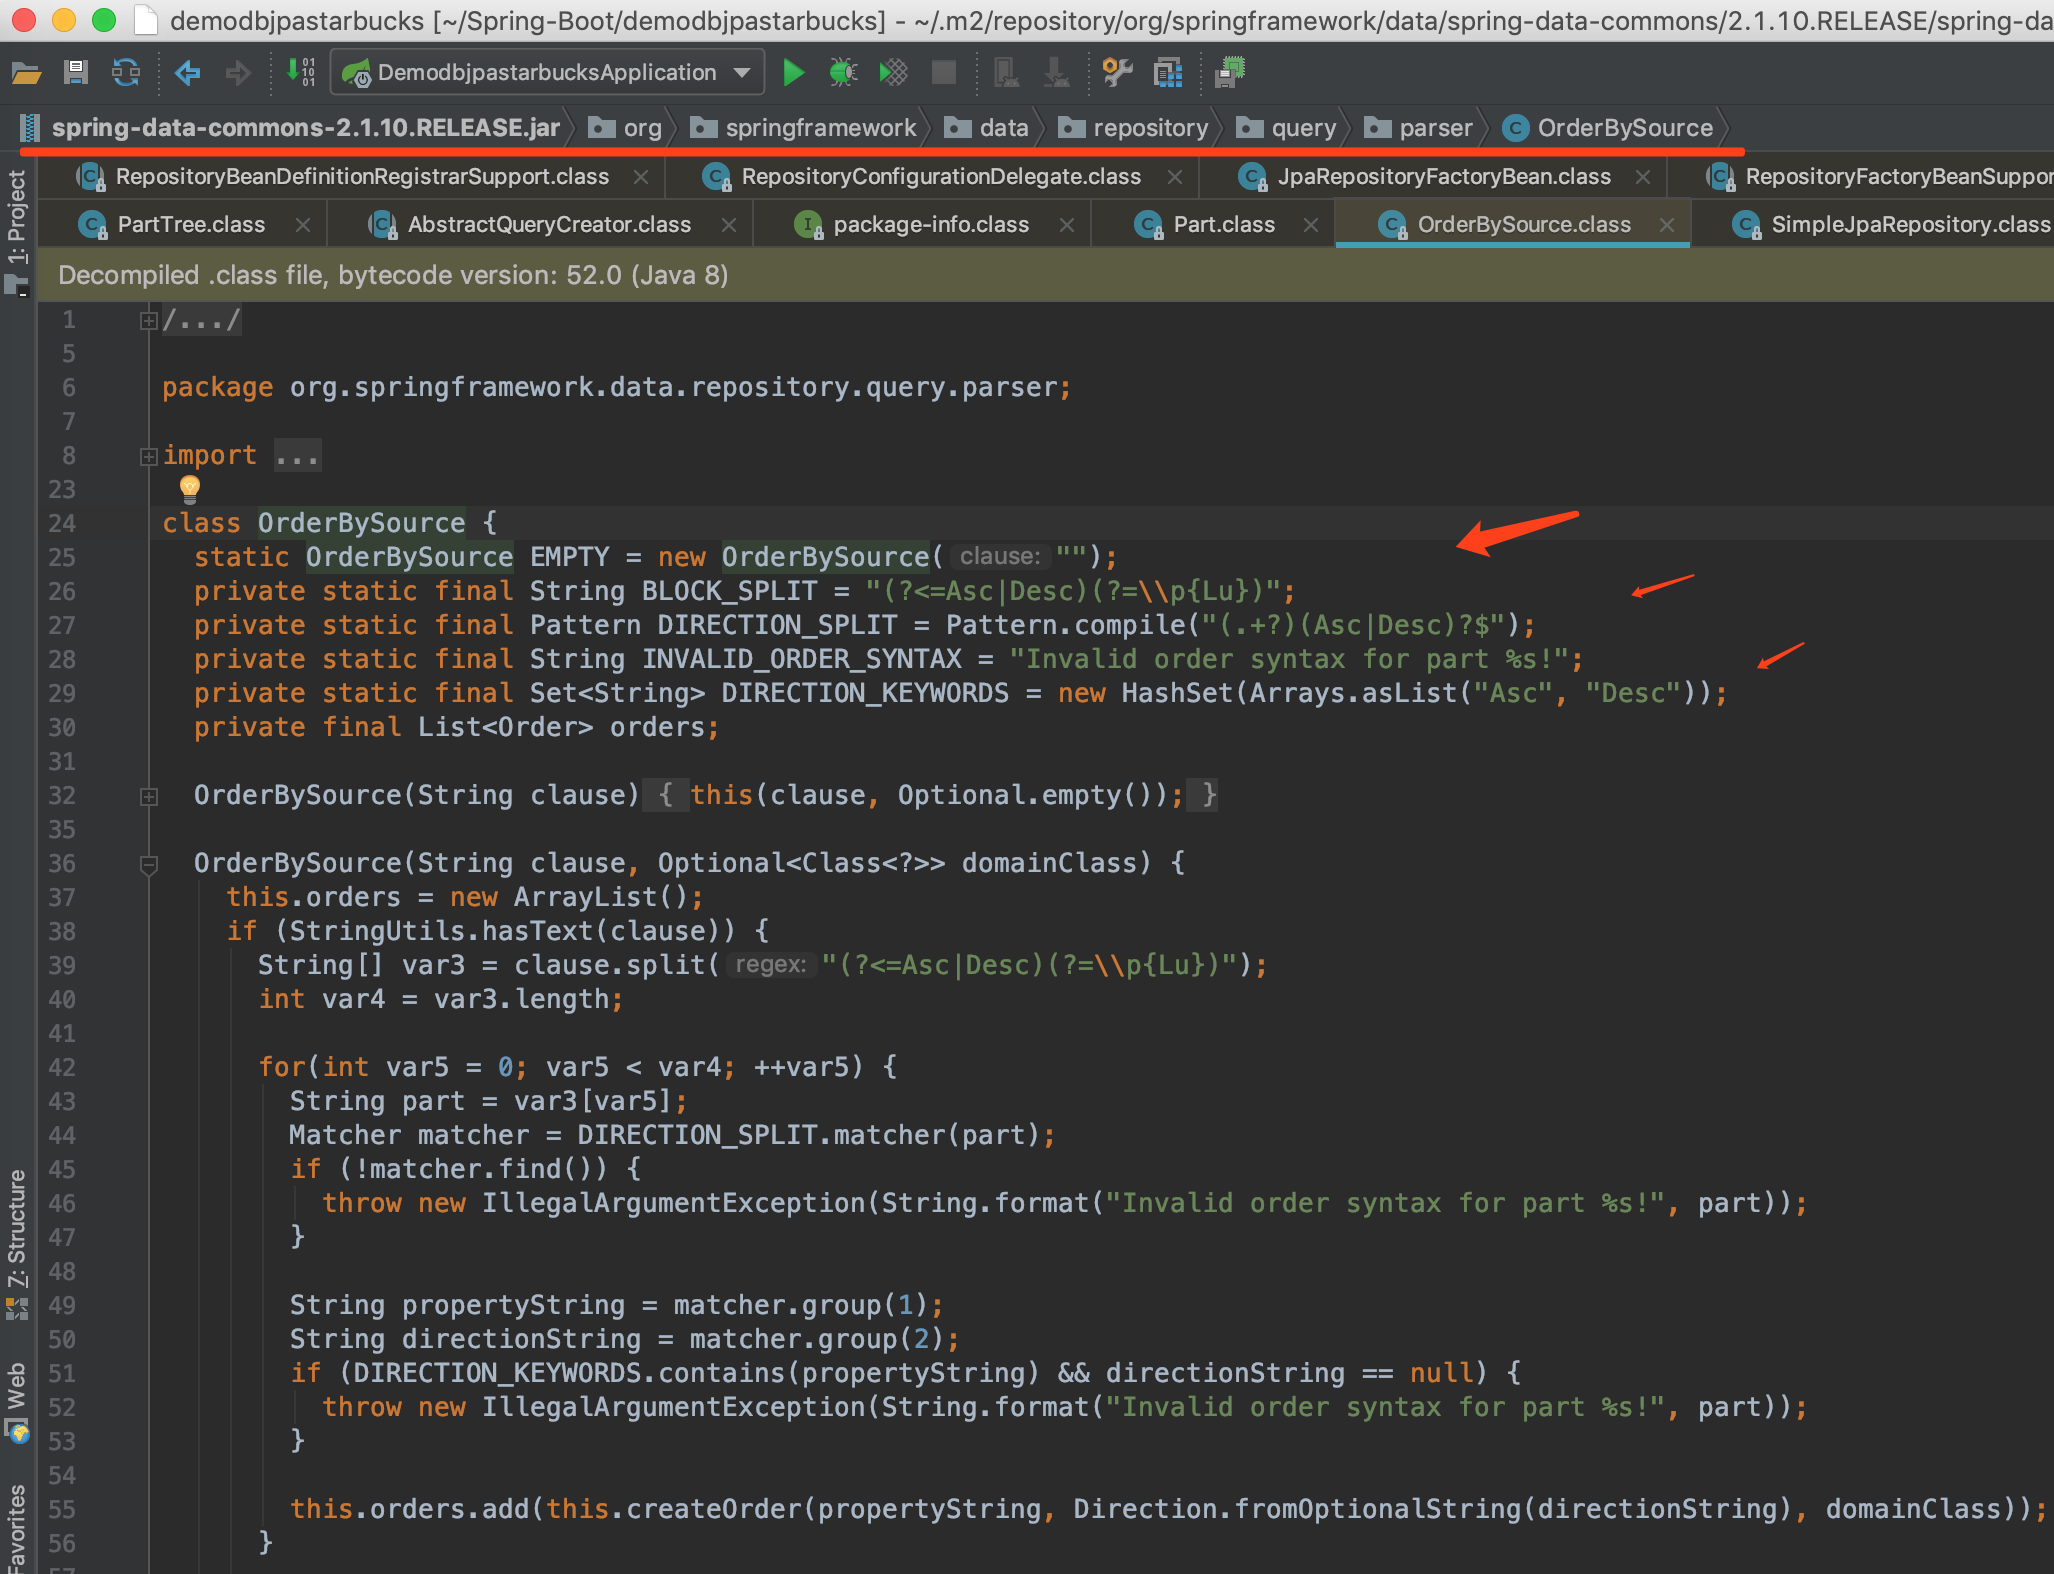Close the JpaRepositoryFactoryBean.class tab
The image size is (2054, 1574).
click(x=1643, y=177)
